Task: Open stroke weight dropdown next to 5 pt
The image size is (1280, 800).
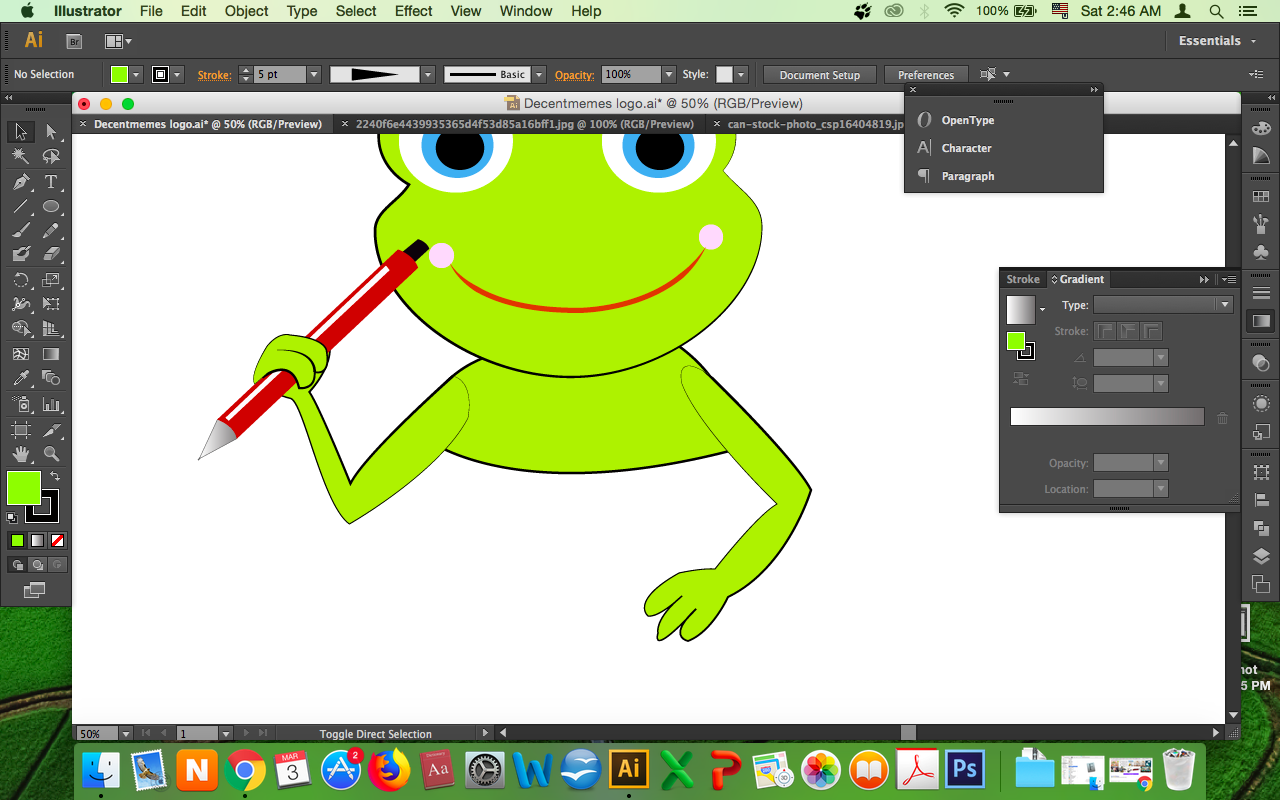Action: click(x=314, y=75)
